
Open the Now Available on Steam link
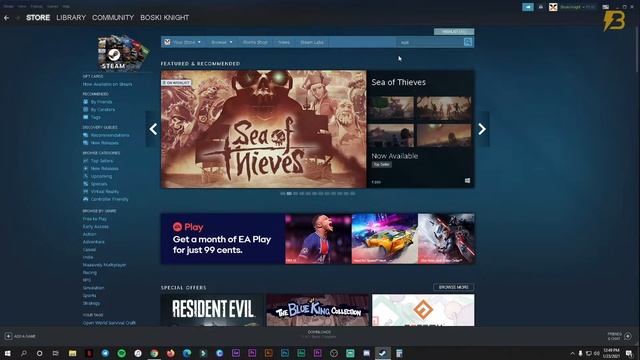[107, 84]
